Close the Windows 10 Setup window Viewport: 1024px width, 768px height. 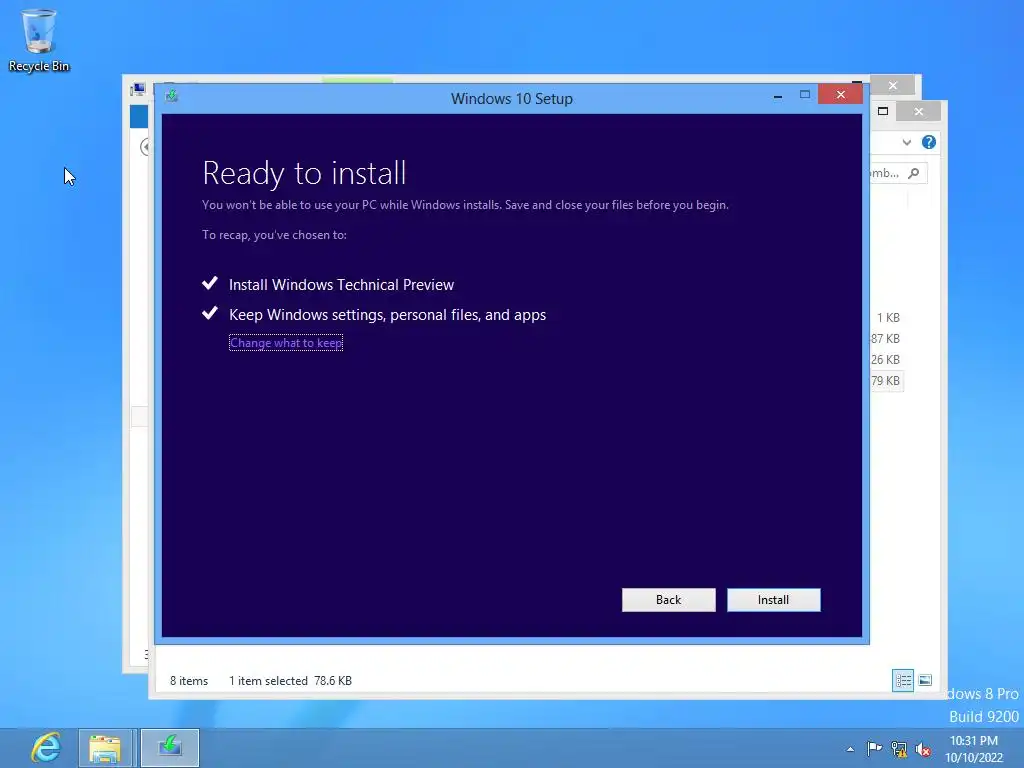840,95
